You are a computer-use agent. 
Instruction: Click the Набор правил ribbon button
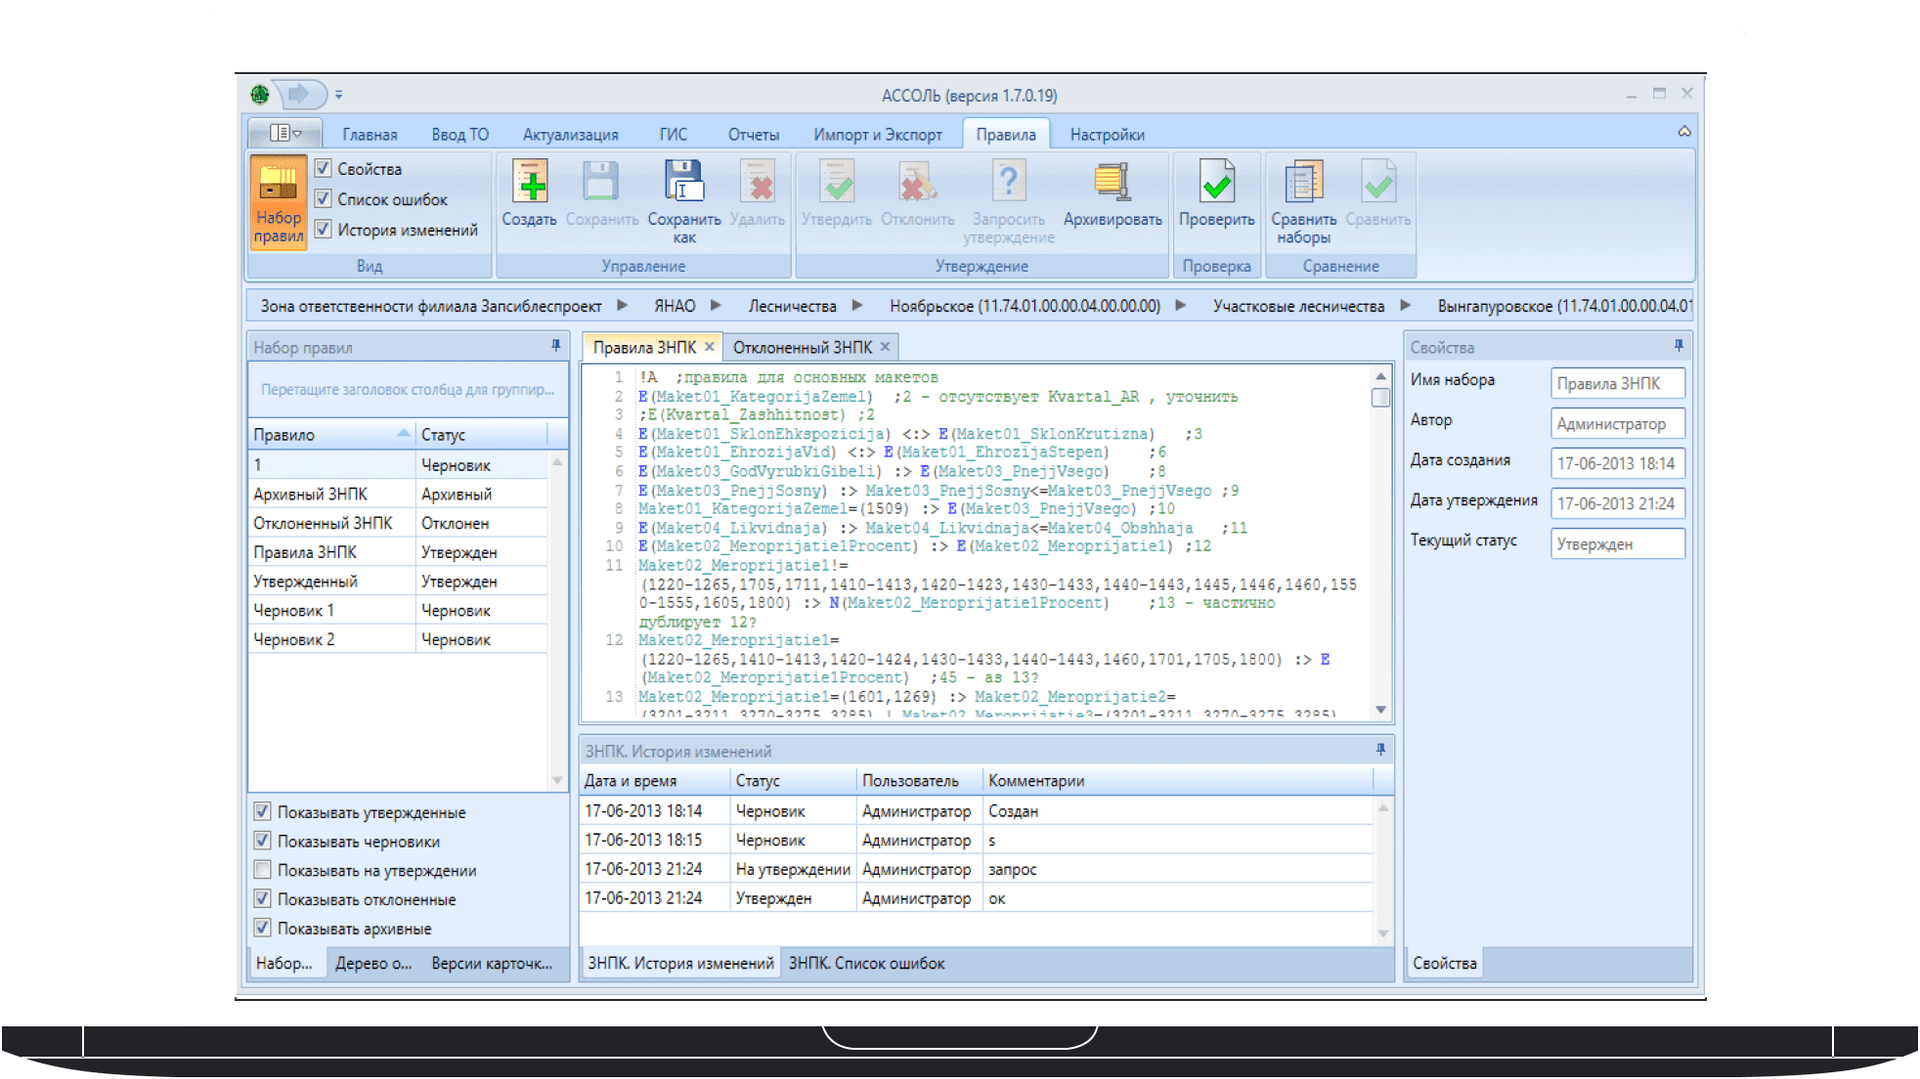(278, 202)
